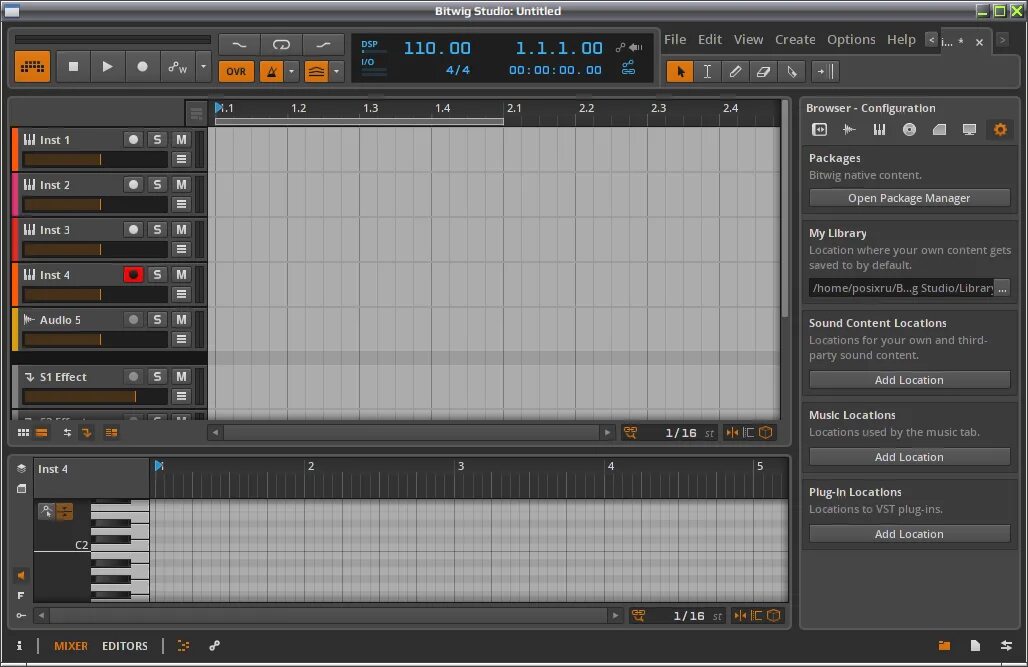
Task: Solo the Inst 2 track
Action: pos(157,185)
